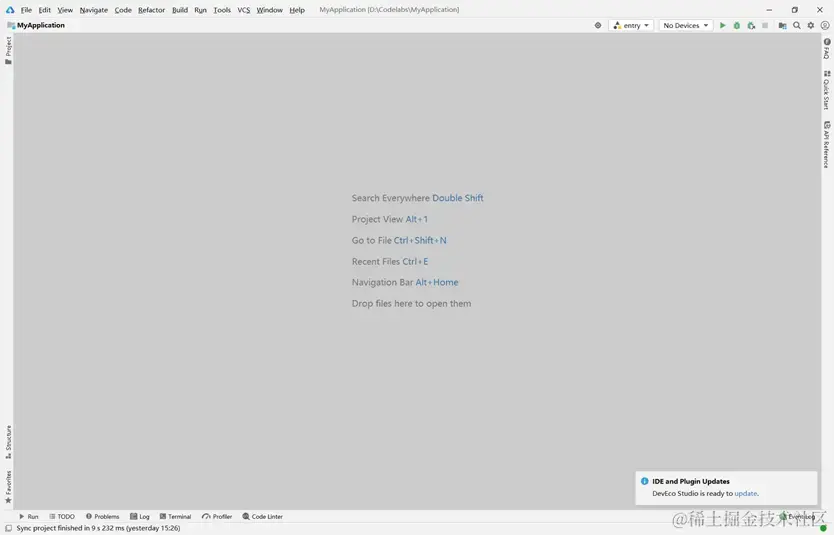Click the IDE and Plugin Updates notification title
834x535 pixels.
[x=691, y=481]
